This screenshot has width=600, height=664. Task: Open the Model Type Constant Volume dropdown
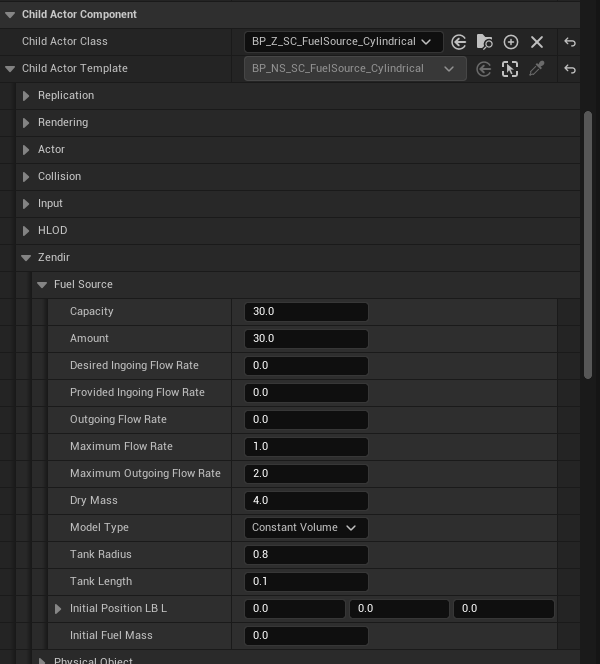pyautogui.click(x=305, y=527)
